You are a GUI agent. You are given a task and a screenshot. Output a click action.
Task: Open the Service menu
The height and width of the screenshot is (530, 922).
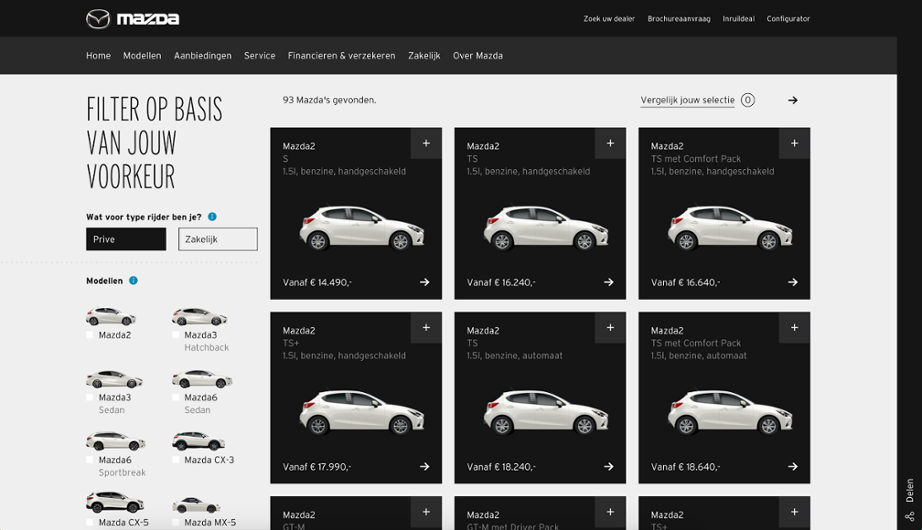[259, 56]
